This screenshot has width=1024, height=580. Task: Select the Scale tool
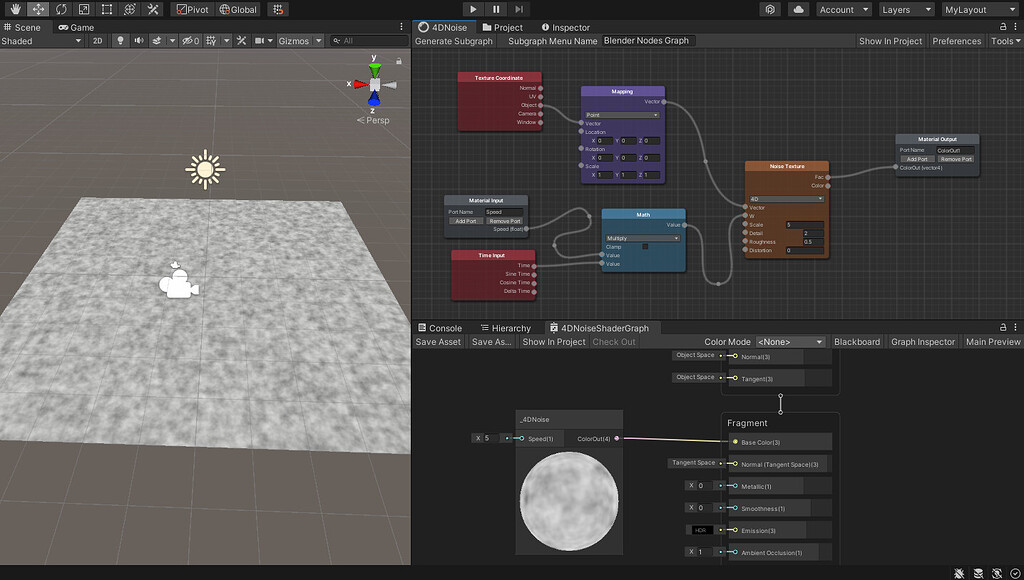pyautogui.click(x=84, y=9)
